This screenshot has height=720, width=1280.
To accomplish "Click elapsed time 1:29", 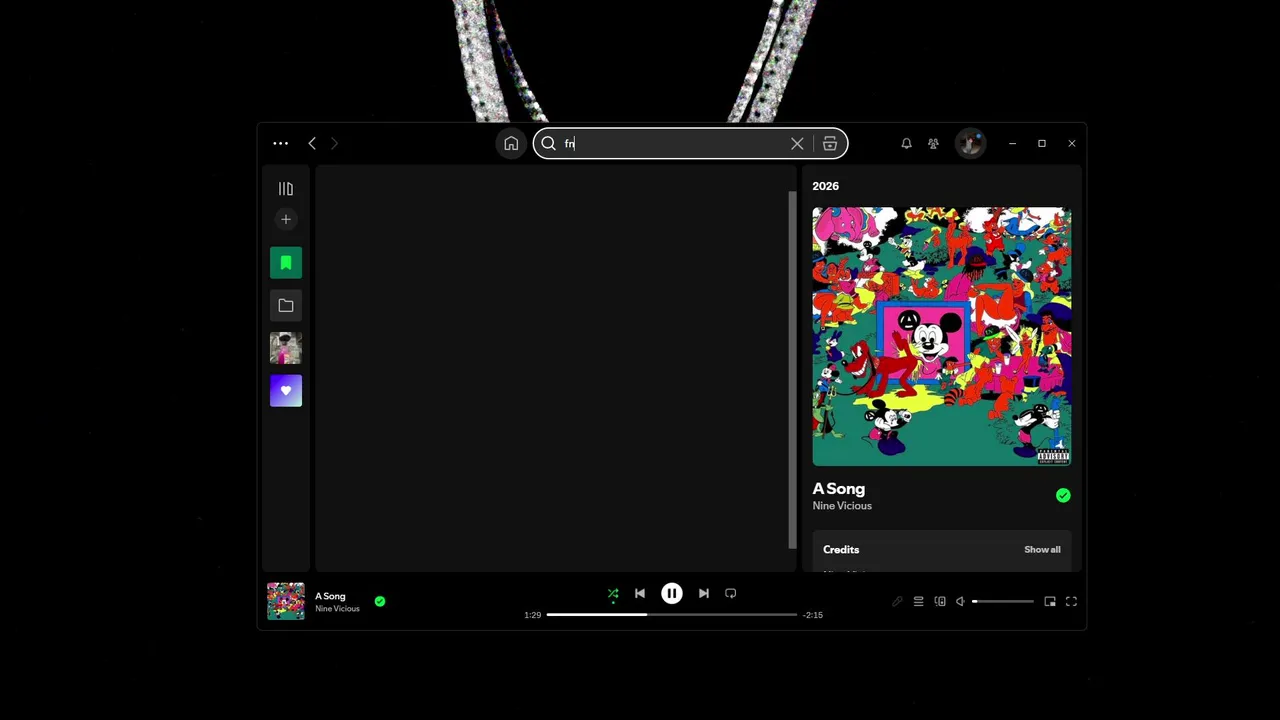I will tap(532, 615).
